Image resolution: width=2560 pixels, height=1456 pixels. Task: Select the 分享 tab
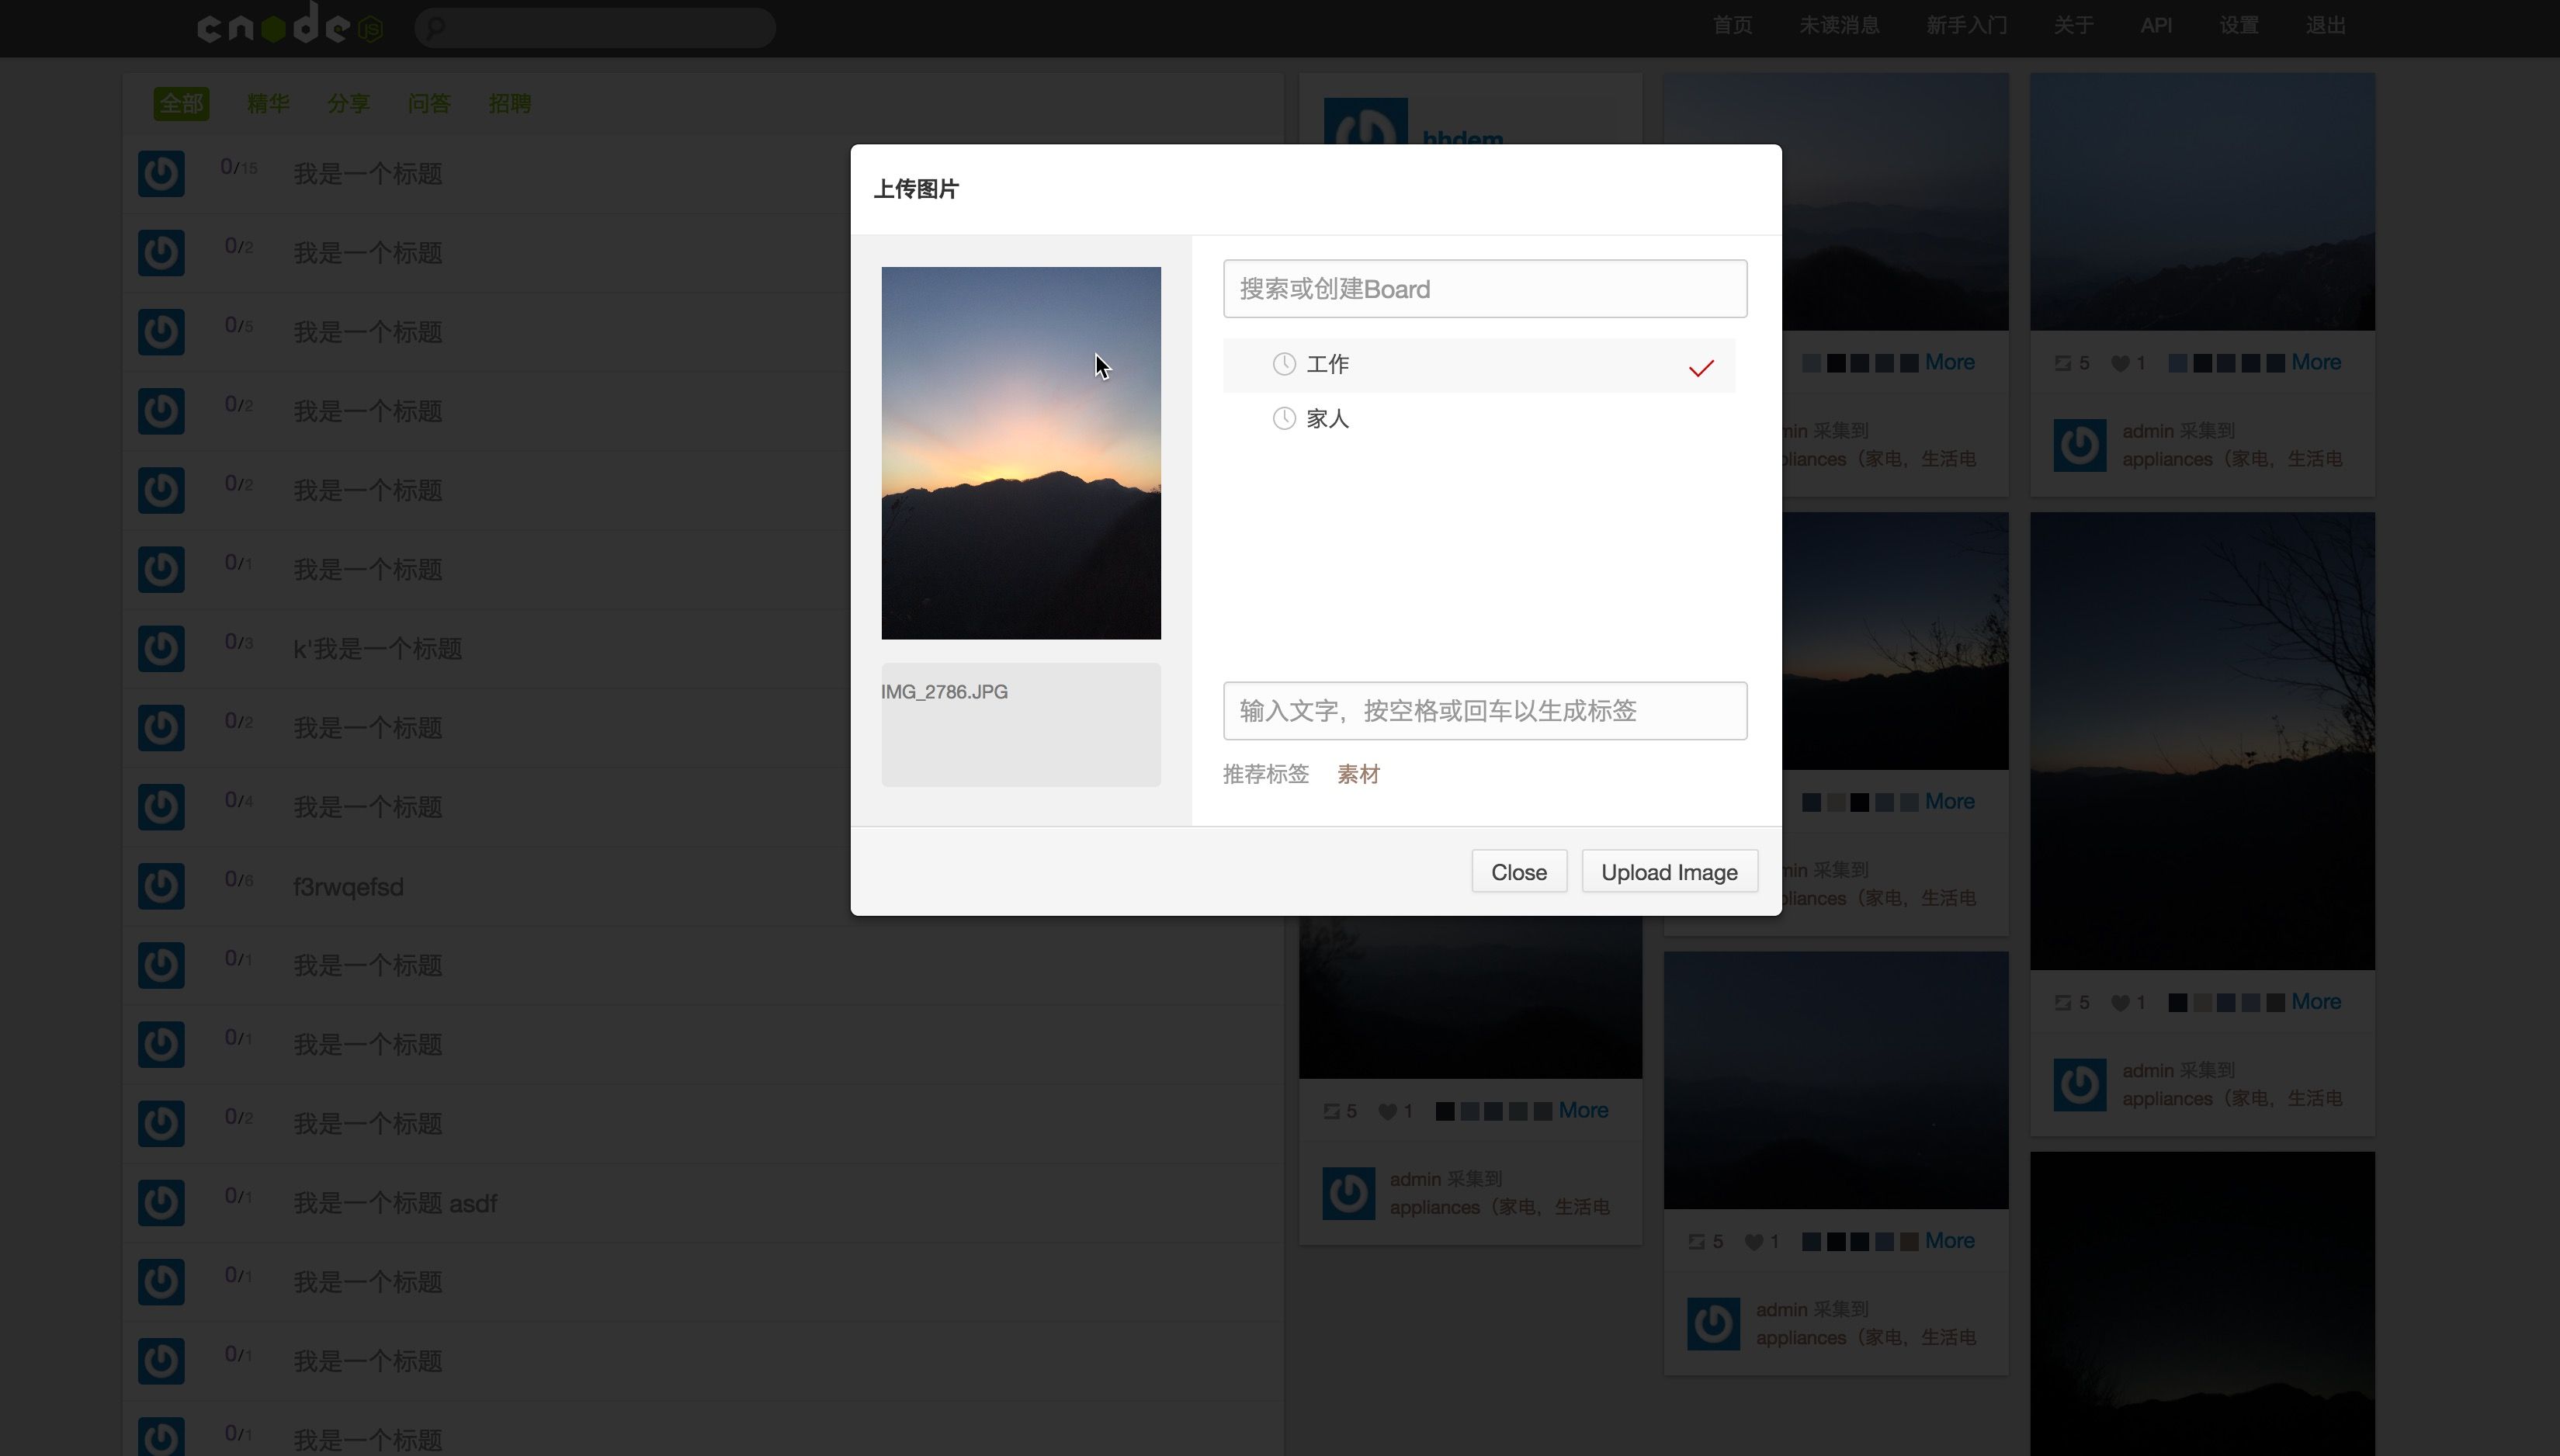point(348,102)
